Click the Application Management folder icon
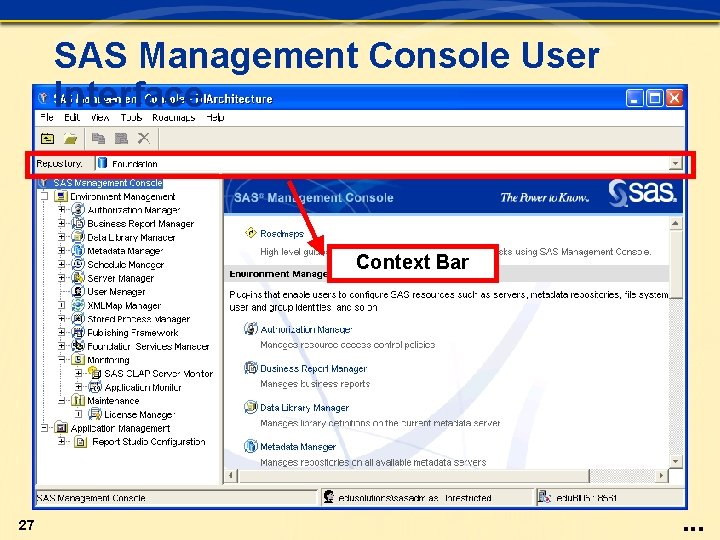 (61, 428)
